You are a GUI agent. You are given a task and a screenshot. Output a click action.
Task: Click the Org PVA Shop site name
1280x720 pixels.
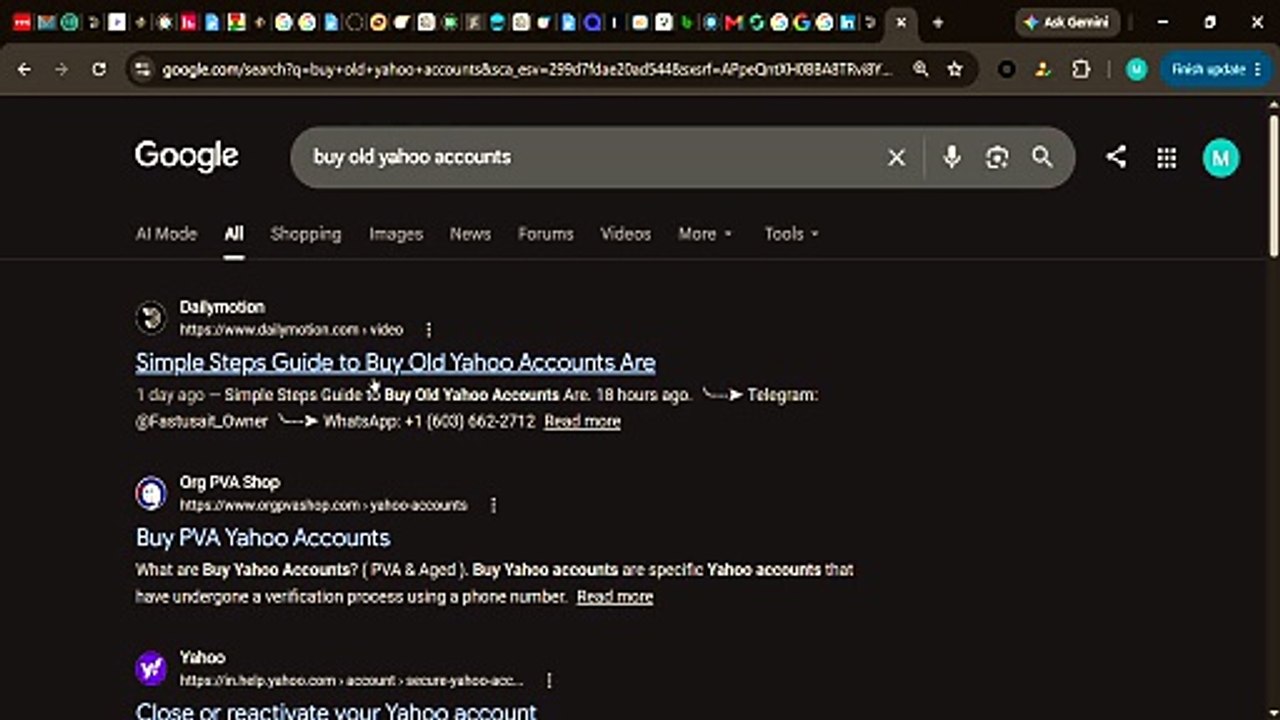229,482
